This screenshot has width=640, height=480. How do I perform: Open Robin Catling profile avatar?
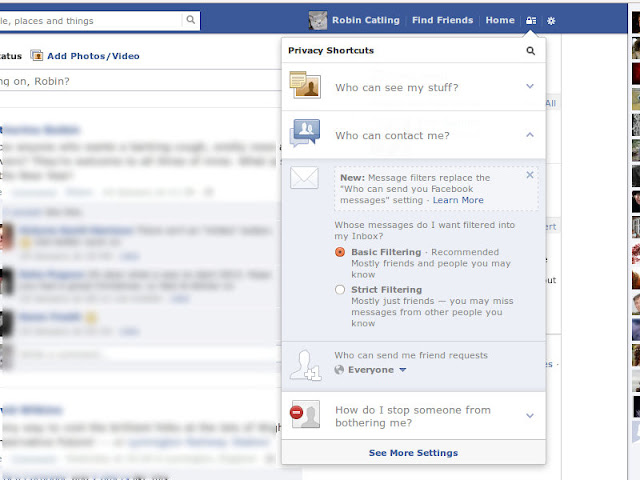[x=318, y=20]
